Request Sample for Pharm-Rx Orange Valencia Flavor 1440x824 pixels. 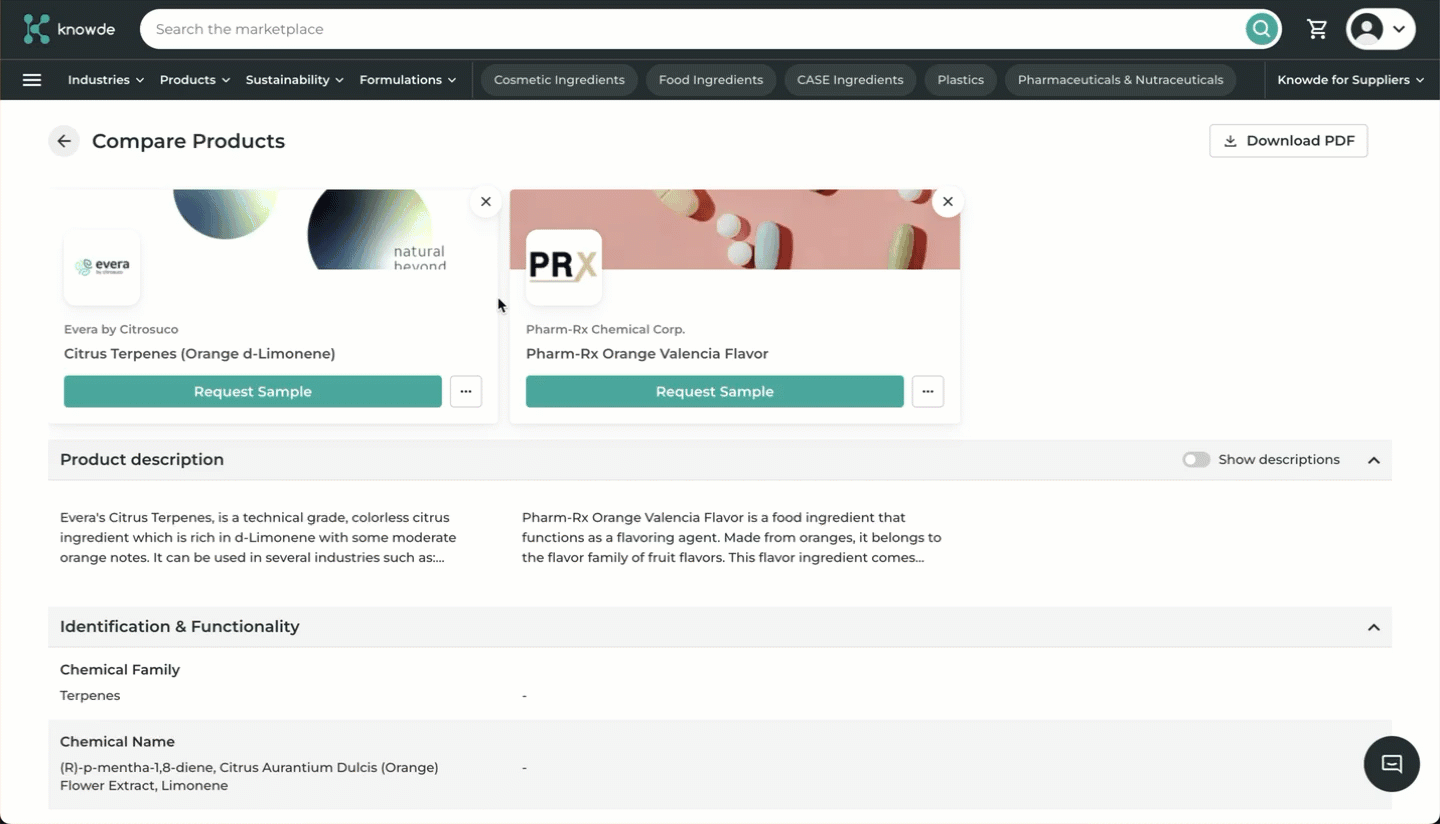715,392
